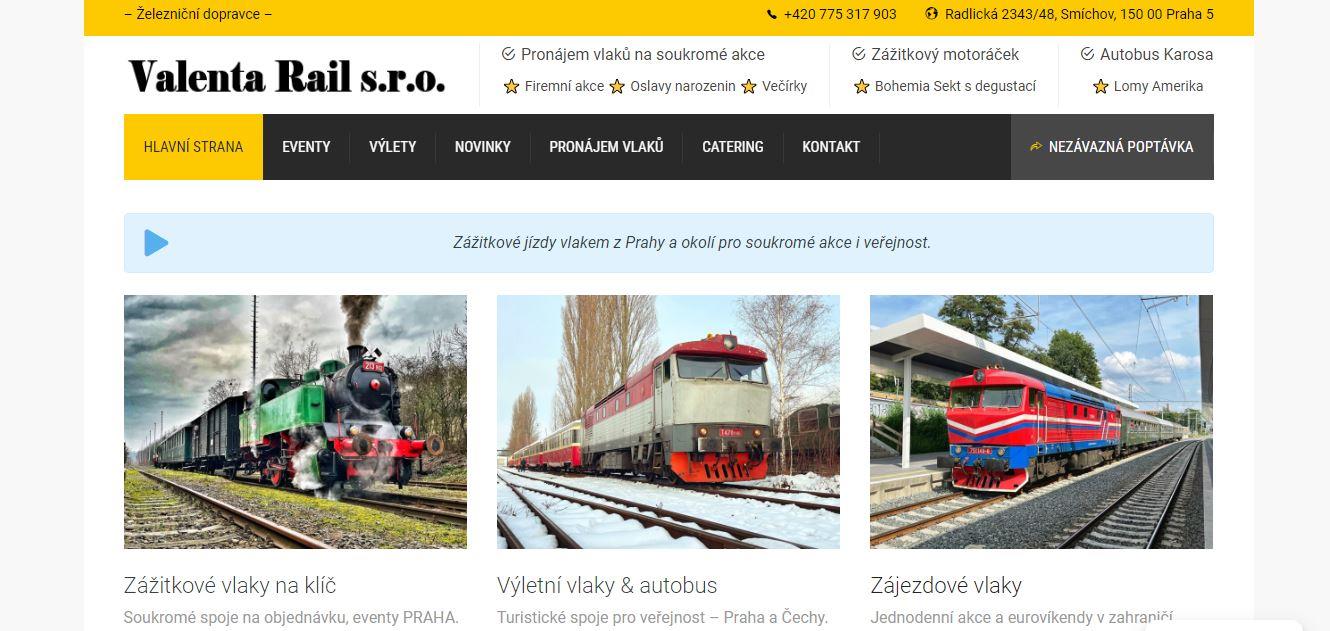Click the star icon beside Lomy Amerika
This screenshot has height=631, width=1330.
(x=1101, y=87)
